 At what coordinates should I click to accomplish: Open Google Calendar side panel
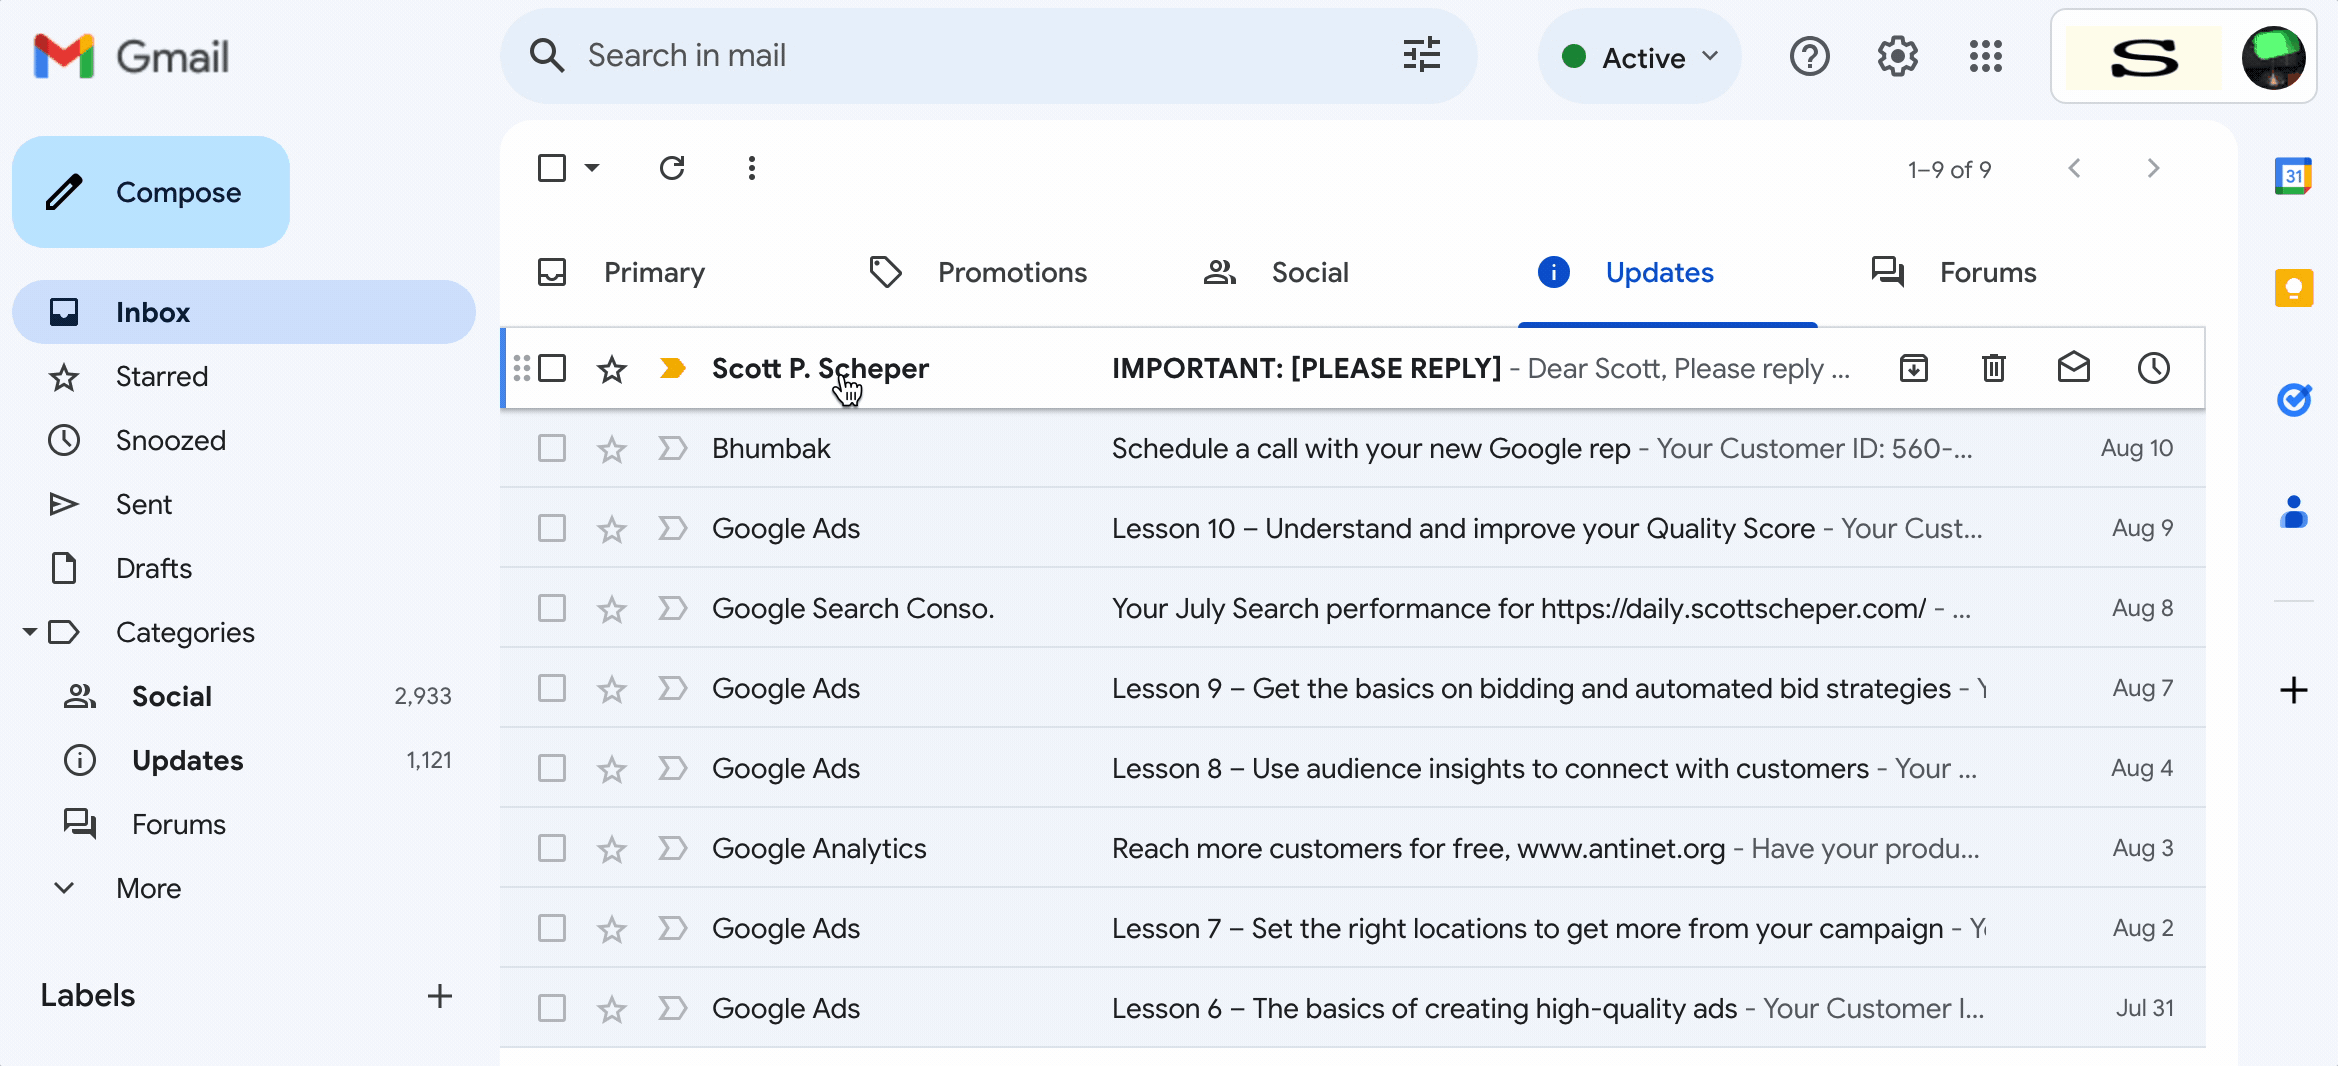tap(2293, 177)
